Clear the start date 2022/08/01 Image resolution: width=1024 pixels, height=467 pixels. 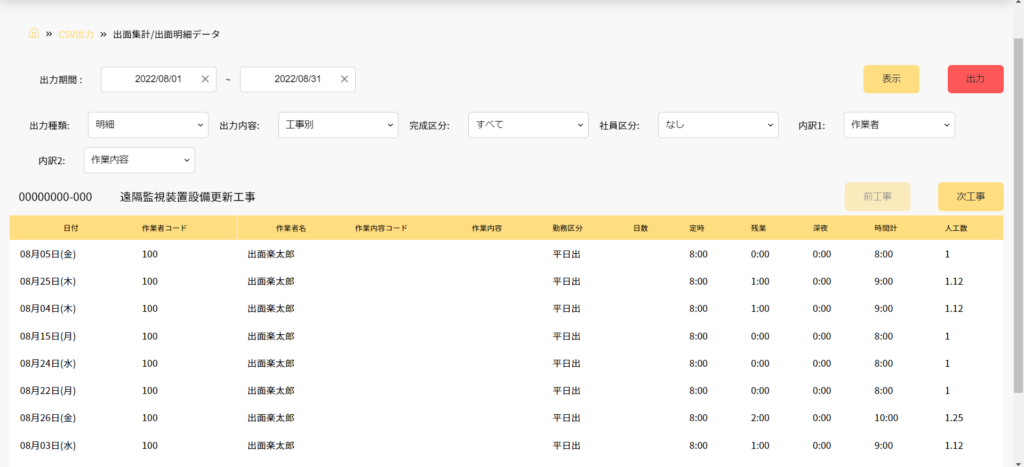click(x=204, y=79)
